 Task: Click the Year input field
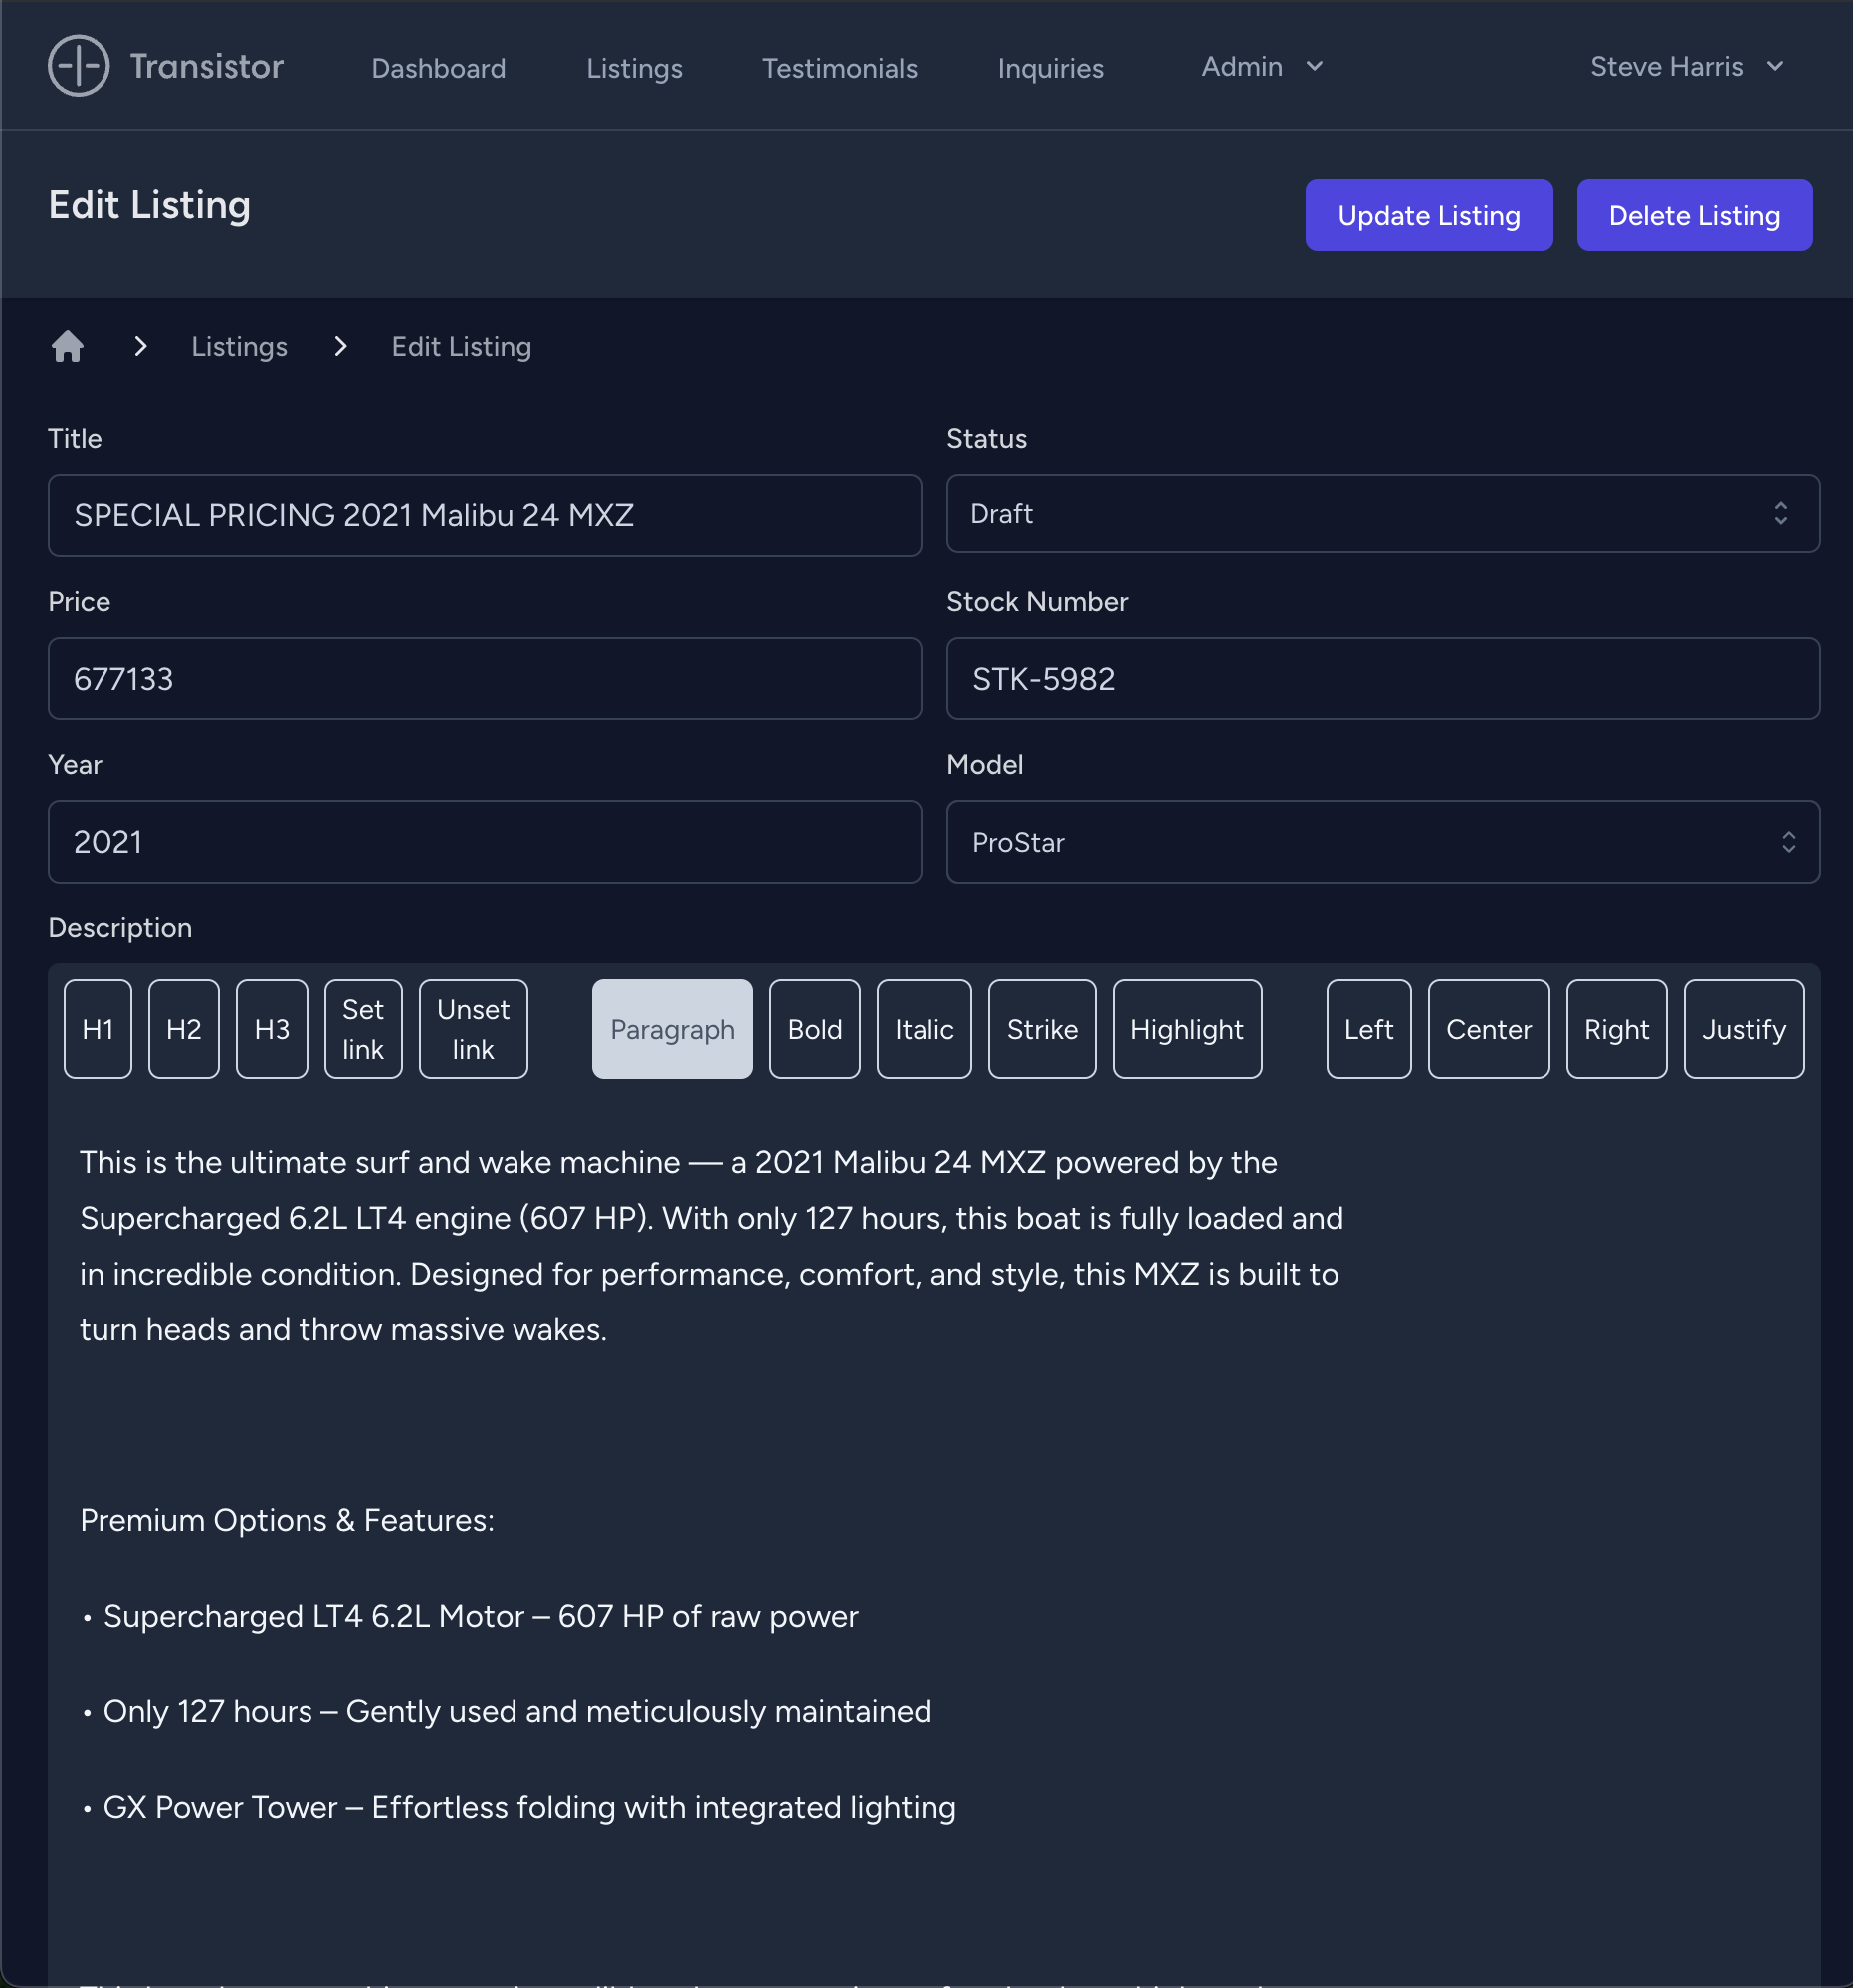point(484,842)
